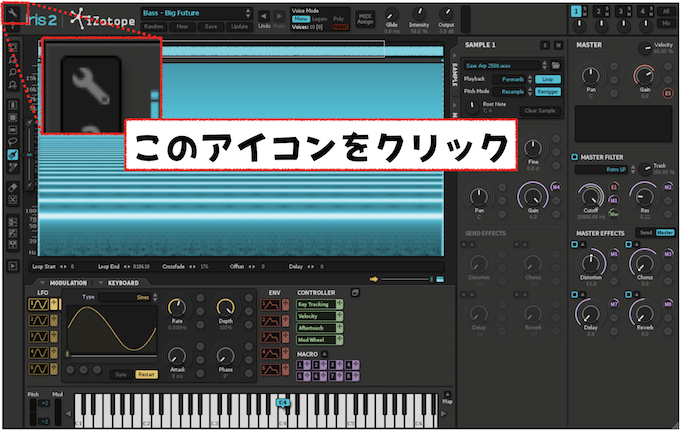
Task: Solo Sample 1 with S button
Action: coord(545,45)
